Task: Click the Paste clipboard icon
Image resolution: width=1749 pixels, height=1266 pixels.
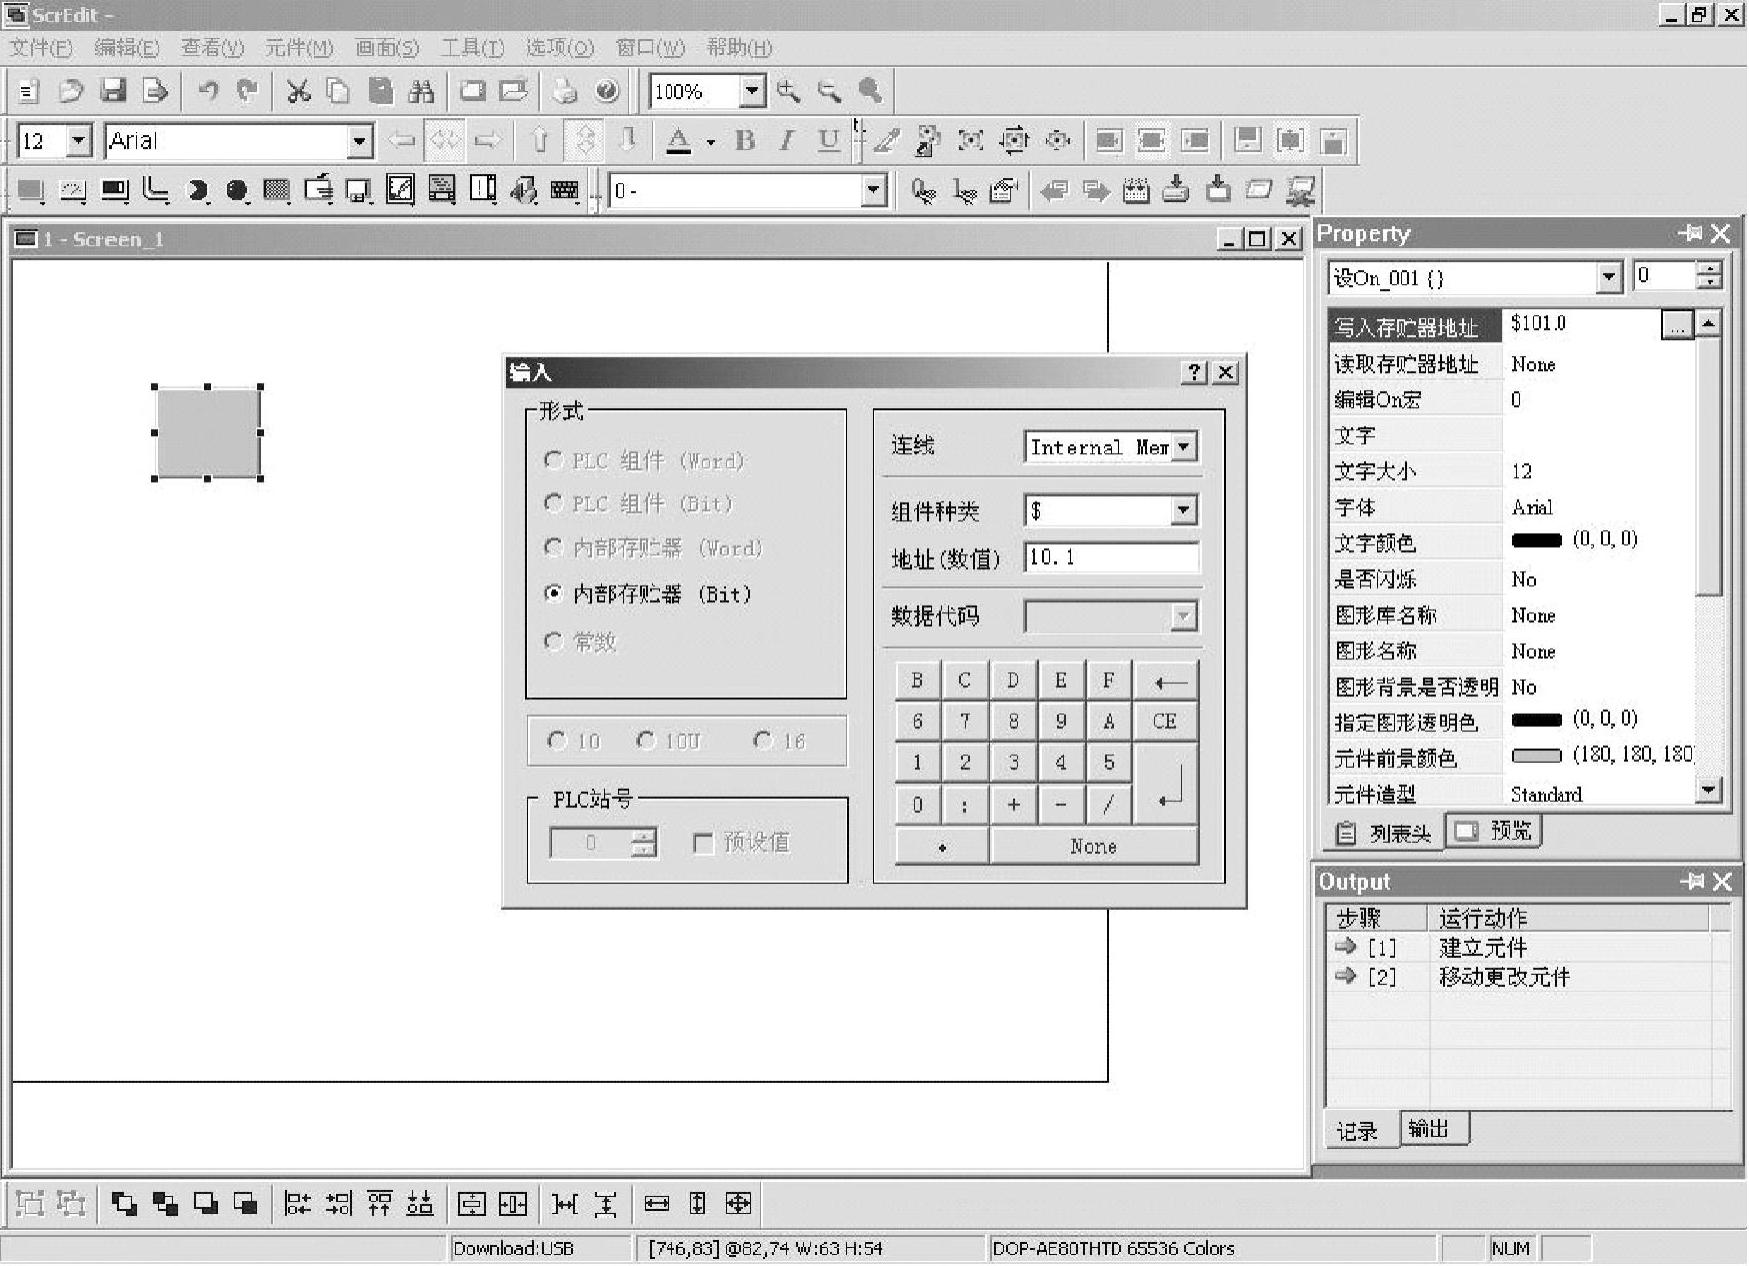Action: [380, 91]
